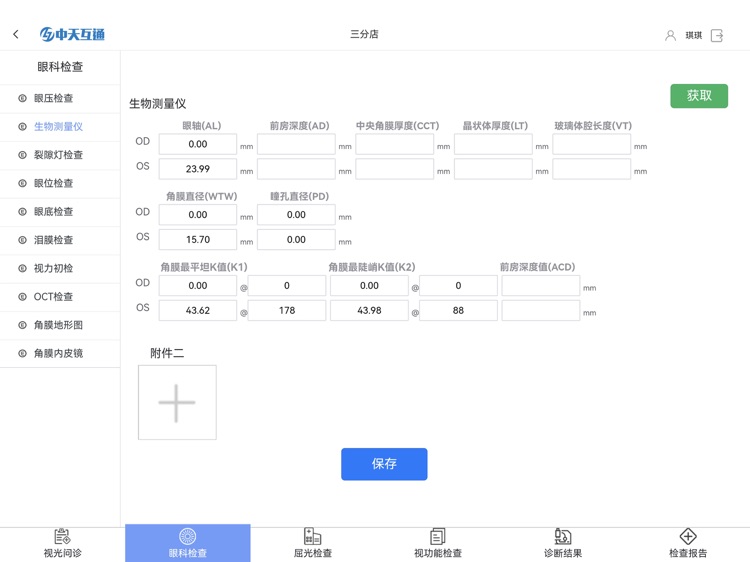Image resolution: width=750 pixels, height=562 pixels.
Task: Click the 视功能检查 document icon
Action: [437, 537]
